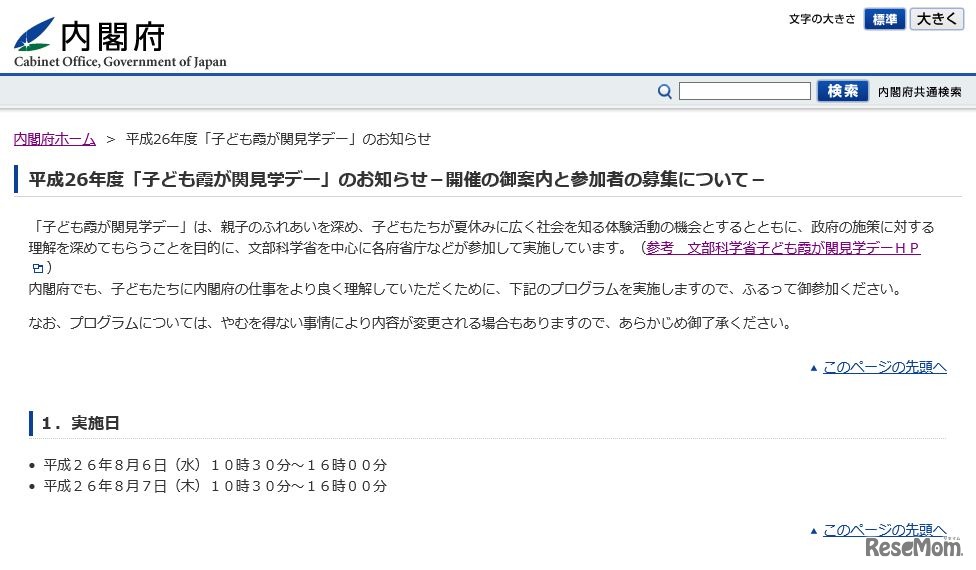Click Cabinet Office, Government of Japan text
Image resolution: width=976 pixels, height=570 pixels.
[x=120, y=62]
